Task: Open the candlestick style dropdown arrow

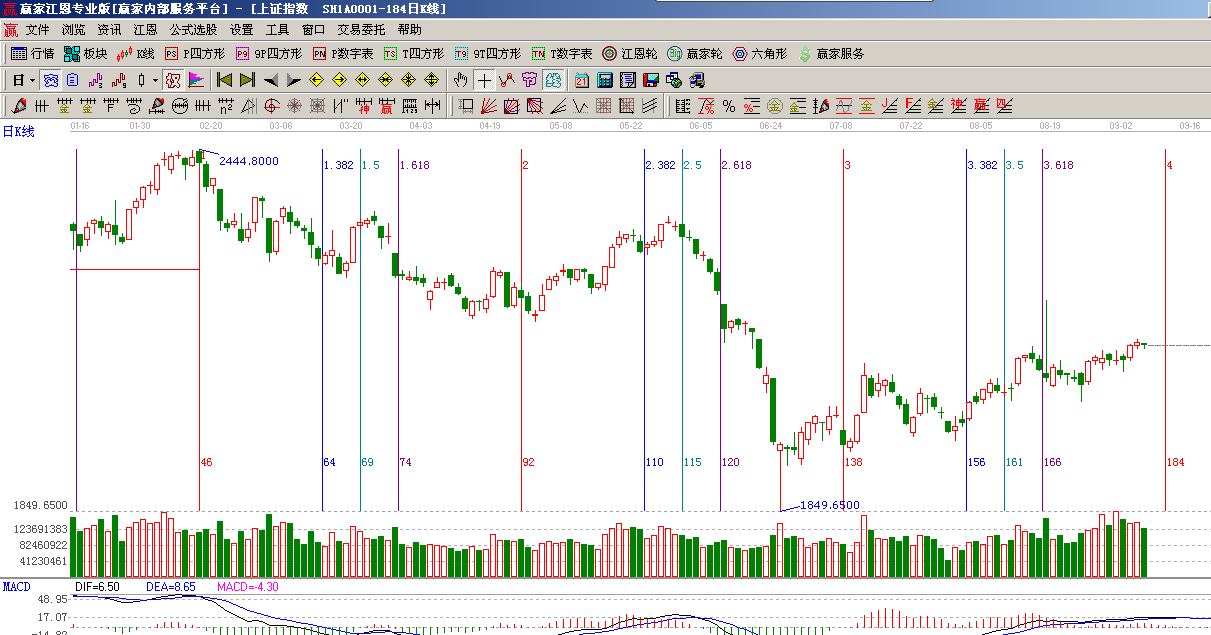Action: tap(154, 80)
